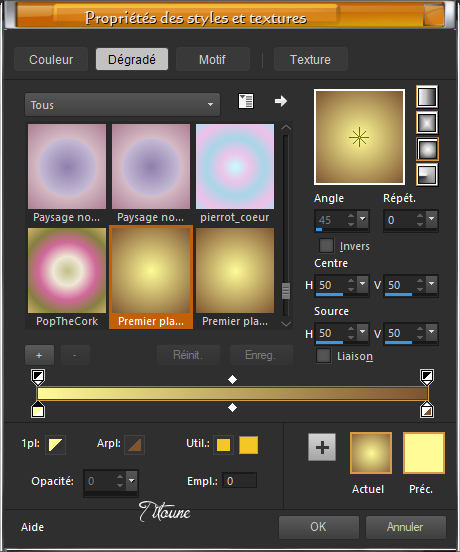Viewport: 460px width, 552px height.
Task: Confirm with the OK button
Action: tap(319, 527)
